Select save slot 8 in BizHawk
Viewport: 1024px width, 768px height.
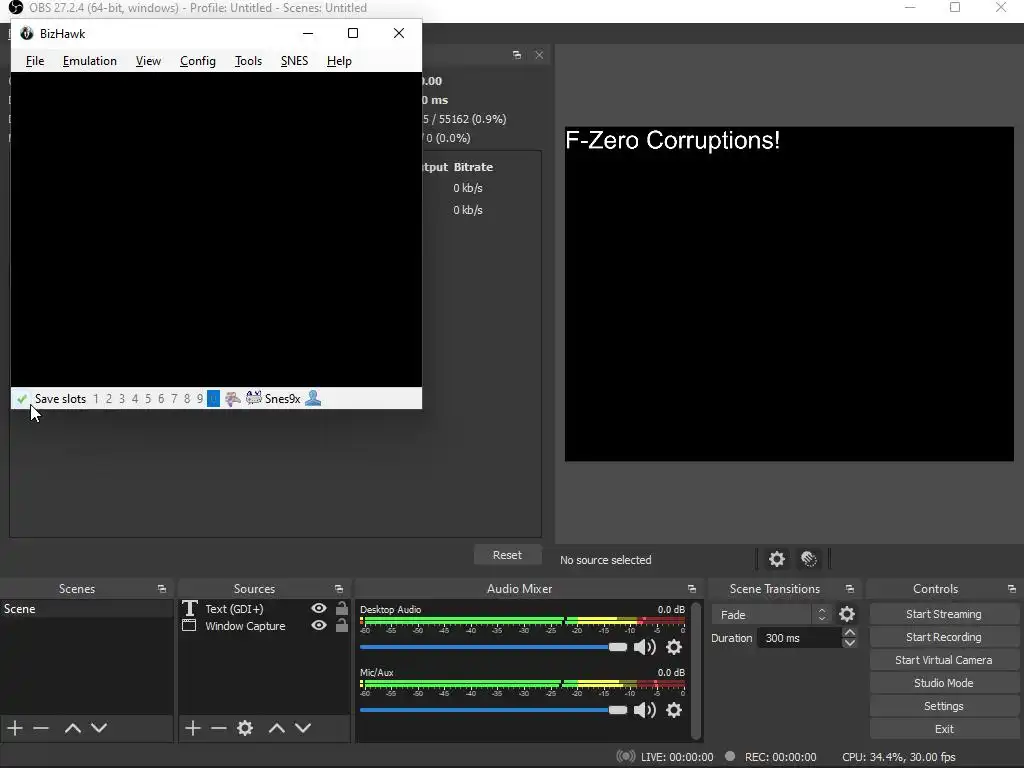point(187,399)
